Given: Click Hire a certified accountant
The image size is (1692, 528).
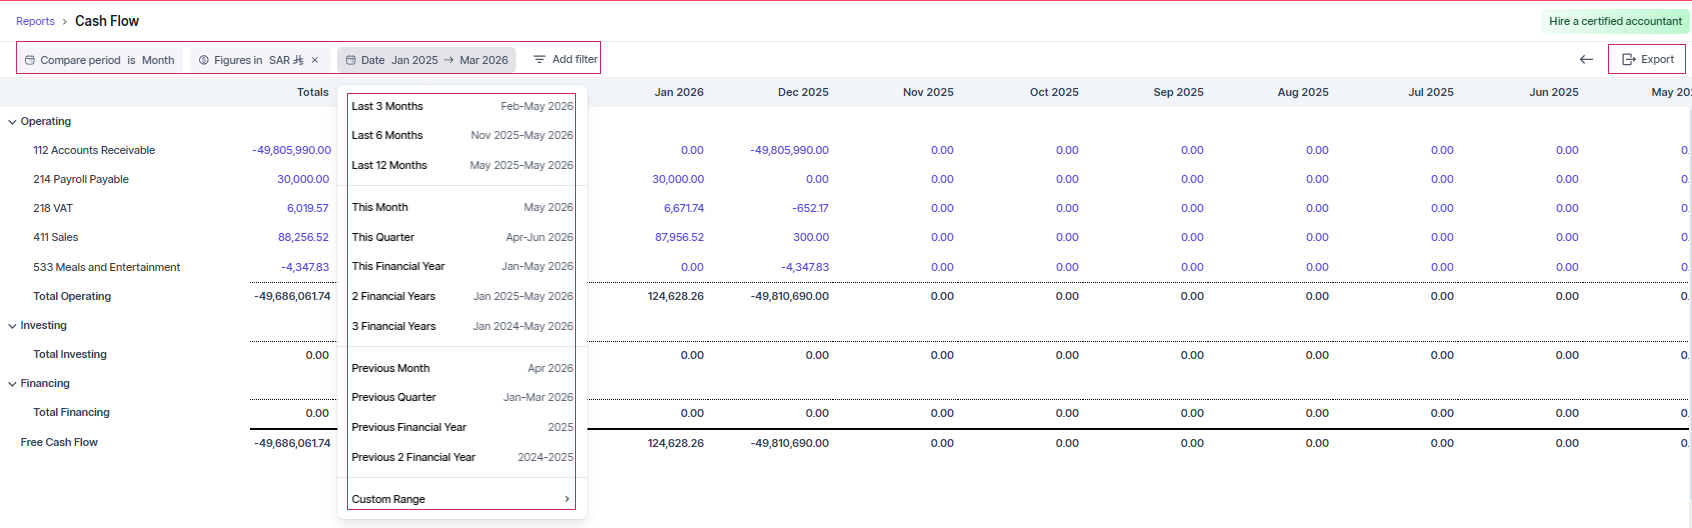Looking at the screenshot, I should [x=1615, y=21].
